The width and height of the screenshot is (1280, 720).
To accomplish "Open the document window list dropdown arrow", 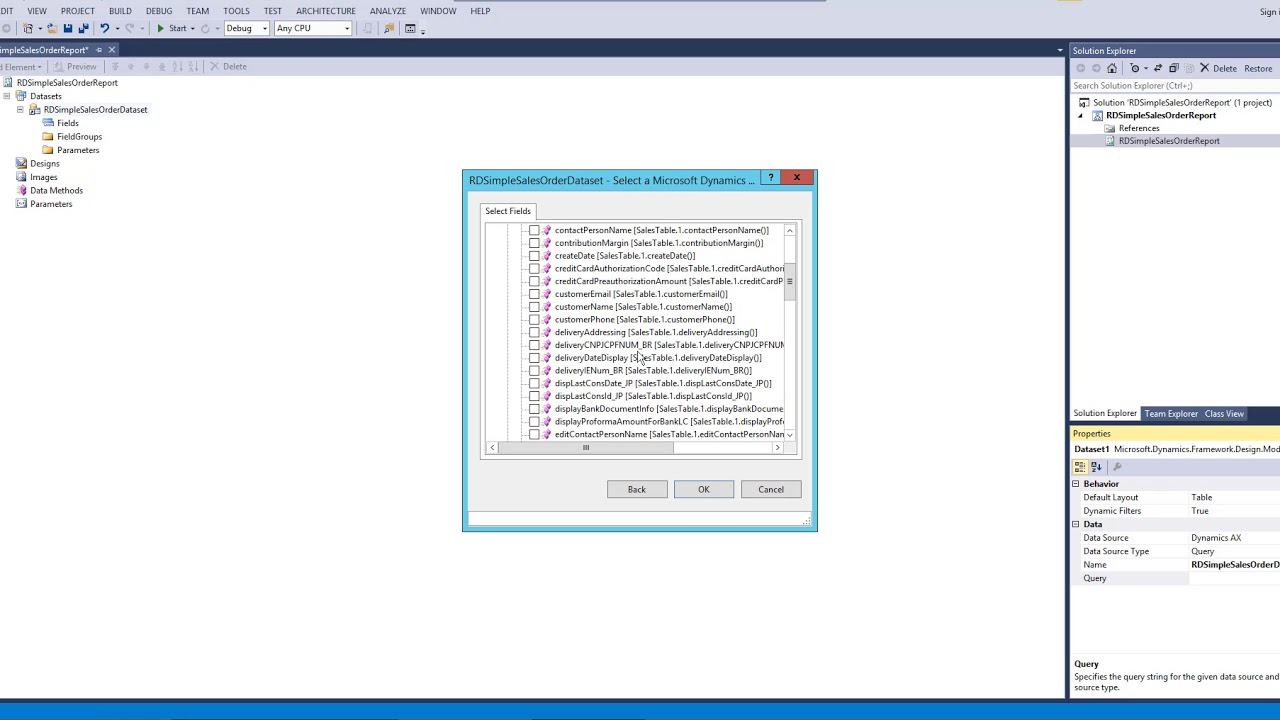I will (x=1060, y=50).
